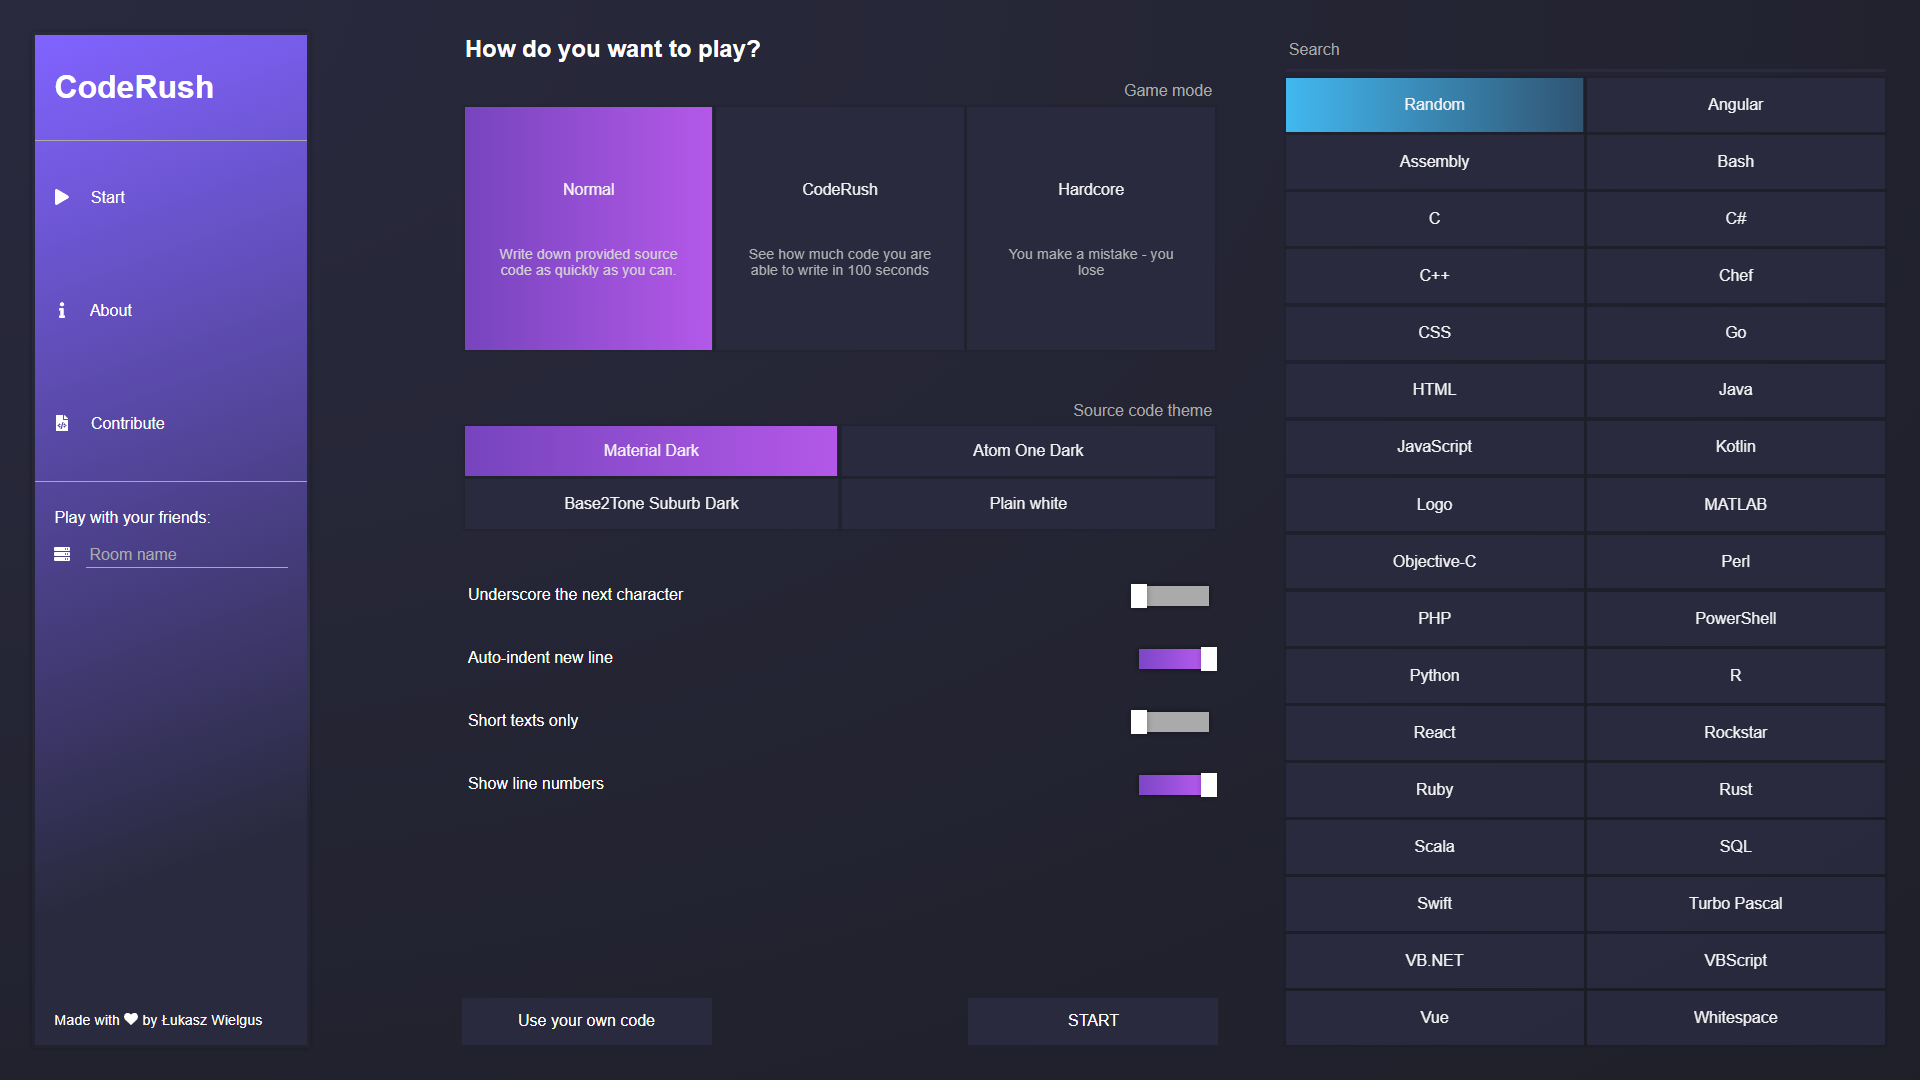
Task: Toggle the Underscore next character option
Action: 1171,595
